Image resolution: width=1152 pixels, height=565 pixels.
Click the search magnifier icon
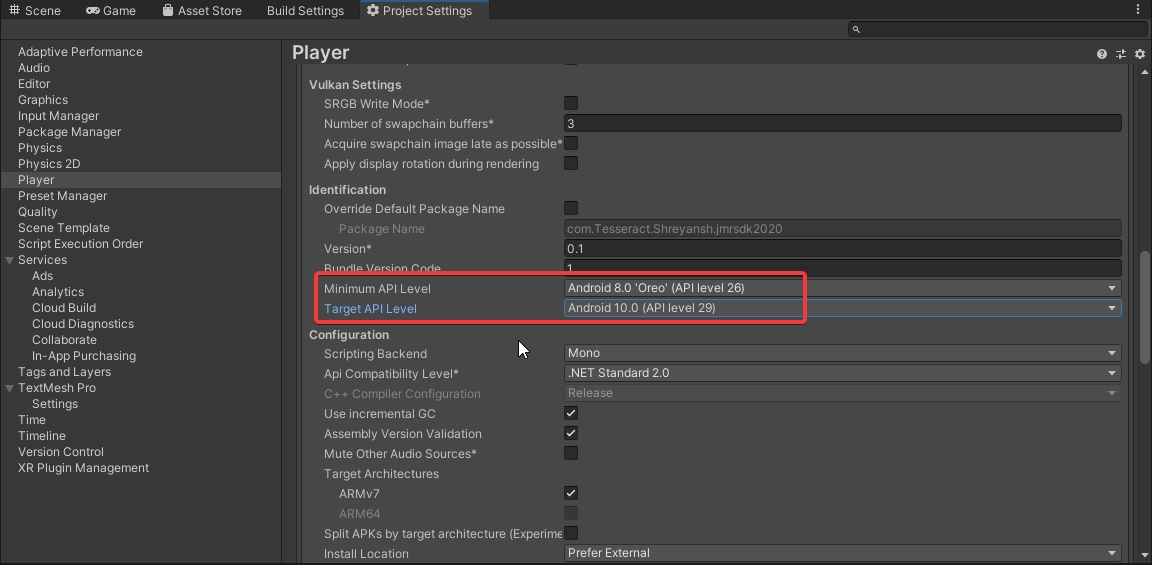pos(856,30)
